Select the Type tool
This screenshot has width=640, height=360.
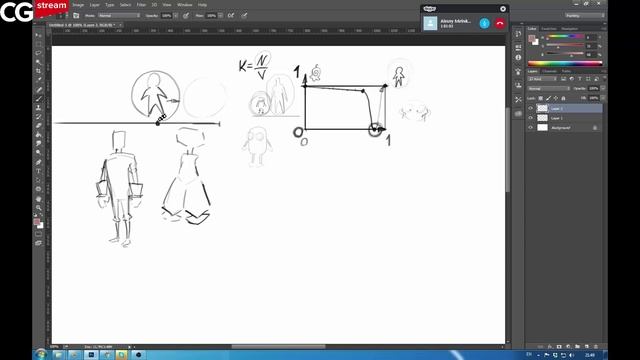tap(38, 171)
